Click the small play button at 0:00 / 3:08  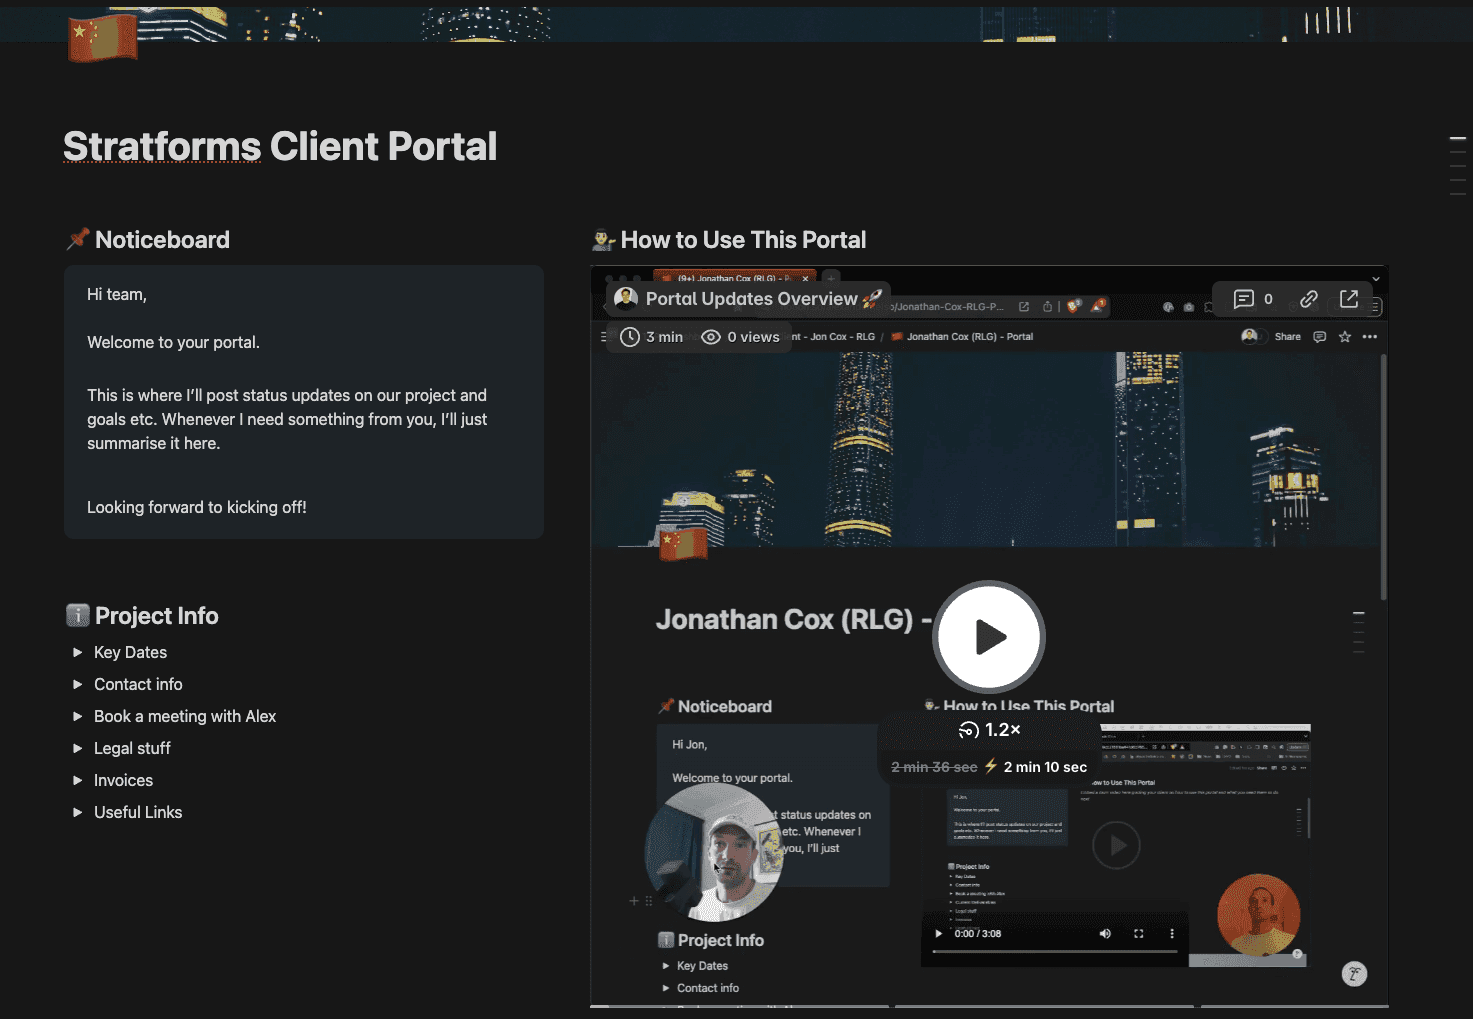coord(938,934)
